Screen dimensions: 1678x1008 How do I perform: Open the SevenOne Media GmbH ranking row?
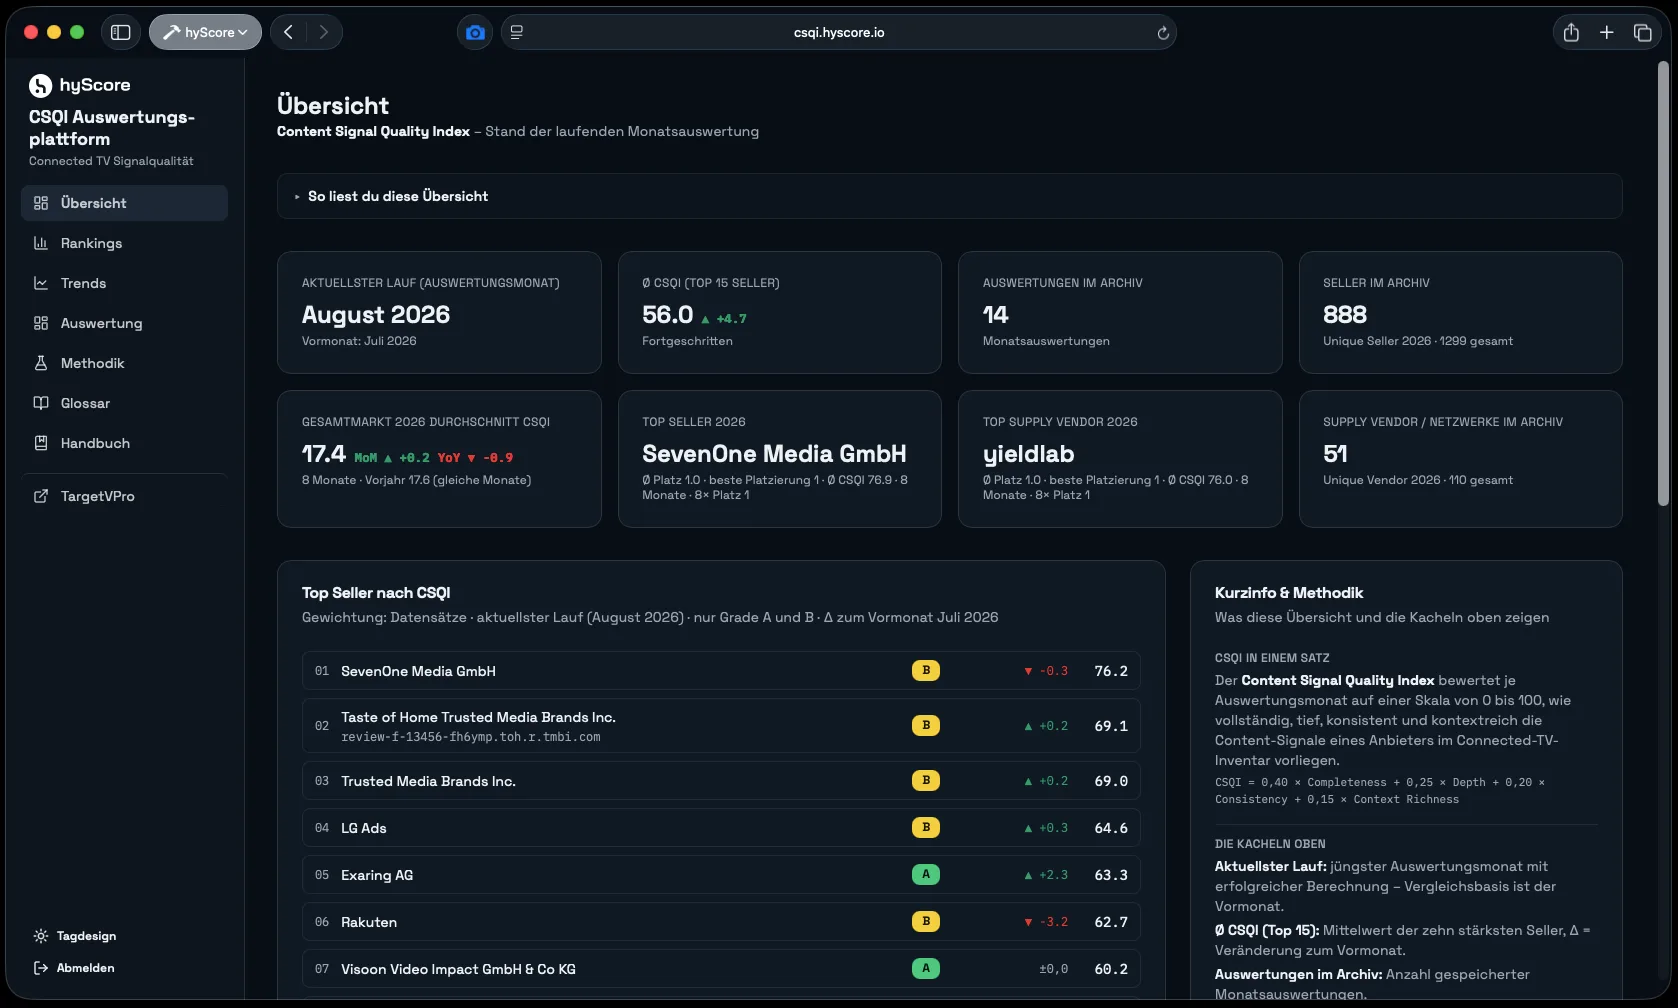tap(721, 671)
